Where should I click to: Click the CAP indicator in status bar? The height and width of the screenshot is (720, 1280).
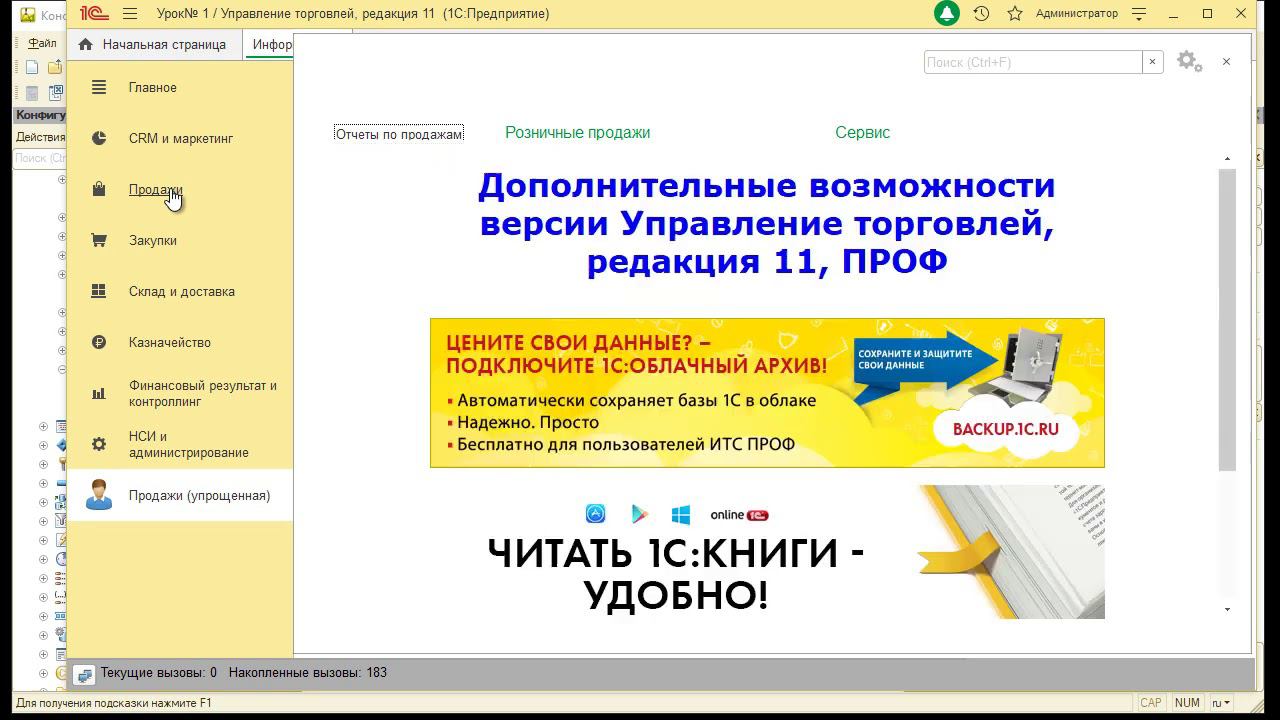pos(1151,703)
